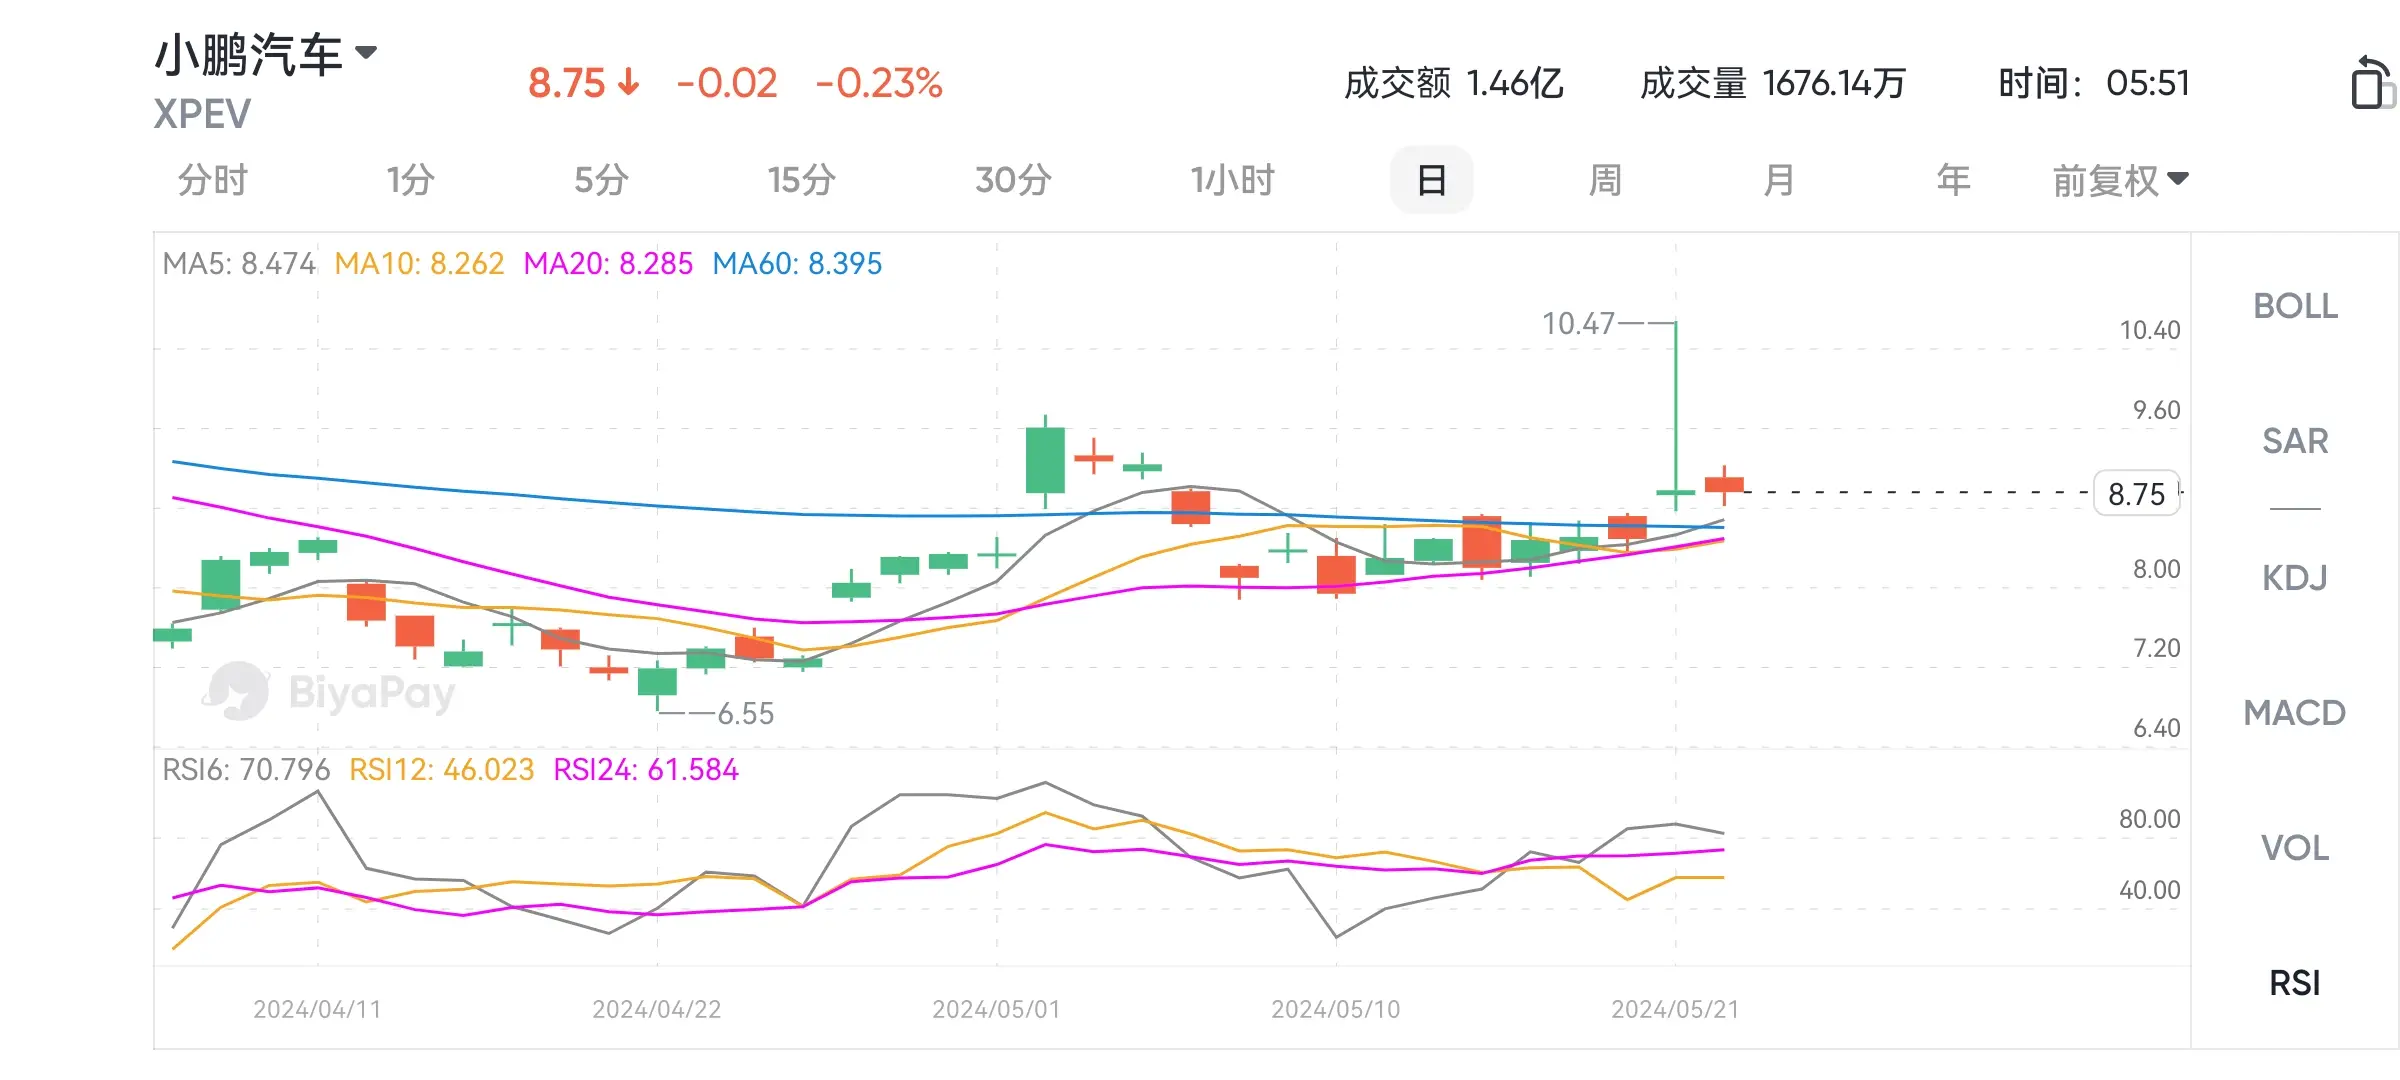Select the 5分 interval tab
The image size is (2400, 1080).
(601, 181)
